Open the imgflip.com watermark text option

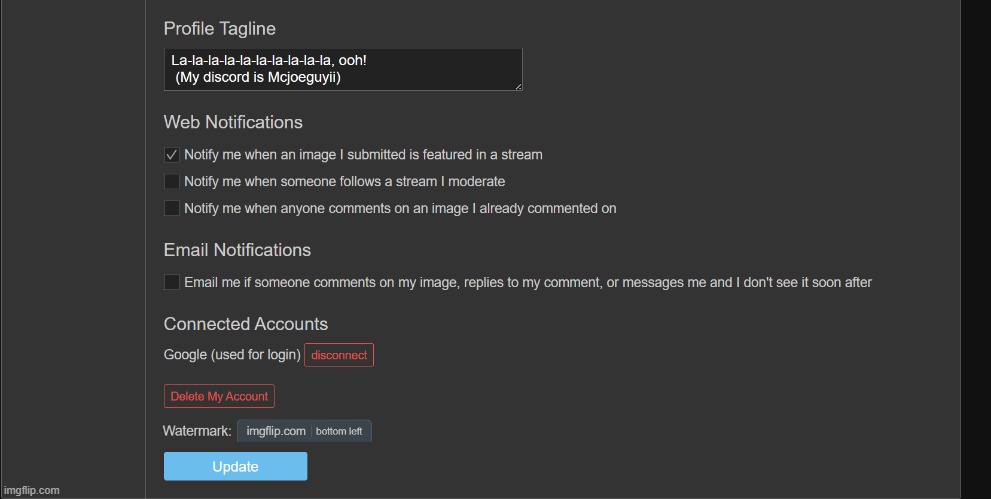click(275, 431)
